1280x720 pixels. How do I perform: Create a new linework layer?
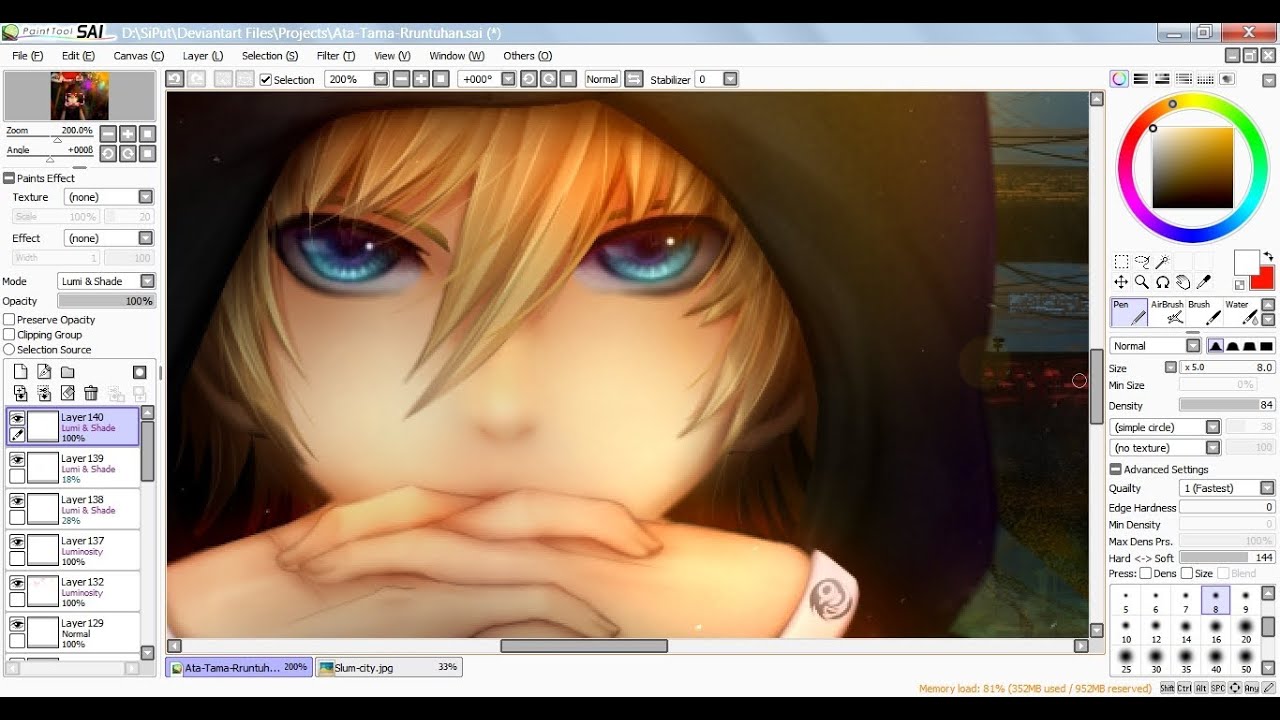[44, 372]
